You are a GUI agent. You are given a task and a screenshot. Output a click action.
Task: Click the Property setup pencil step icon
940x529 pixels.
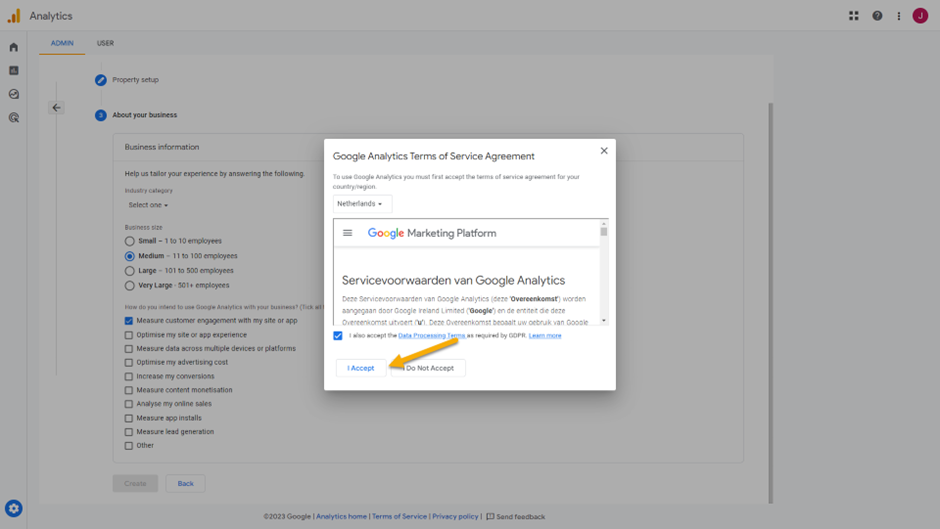(x=101, y=80)
